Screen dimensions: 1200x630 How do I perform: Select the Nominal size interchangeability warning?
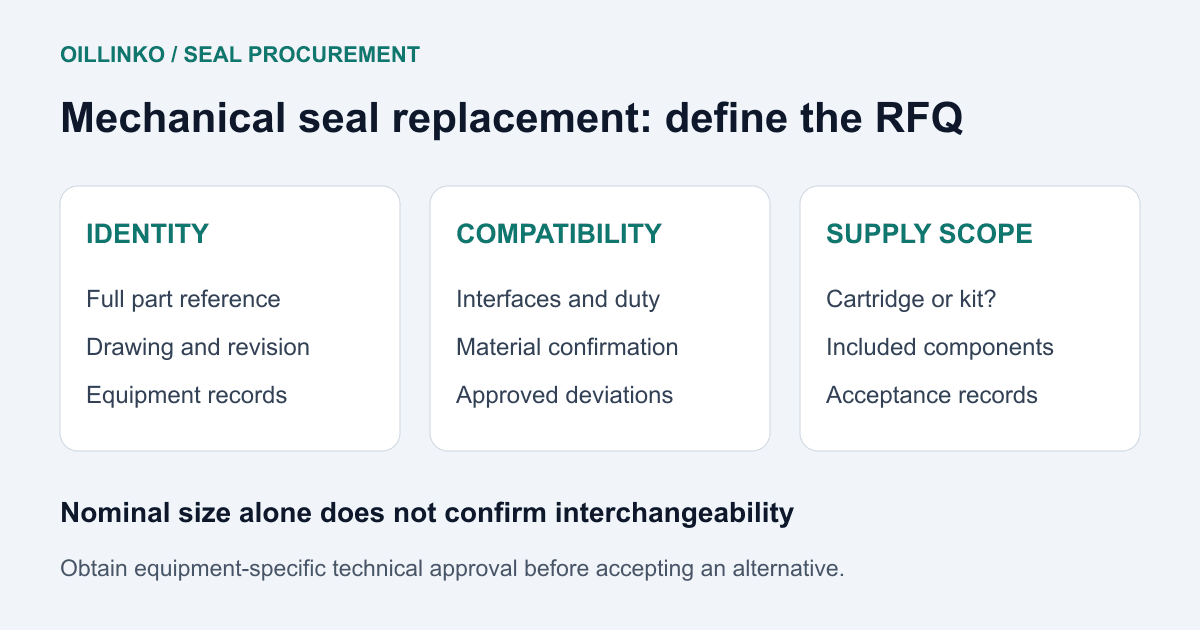click(427, 513)
